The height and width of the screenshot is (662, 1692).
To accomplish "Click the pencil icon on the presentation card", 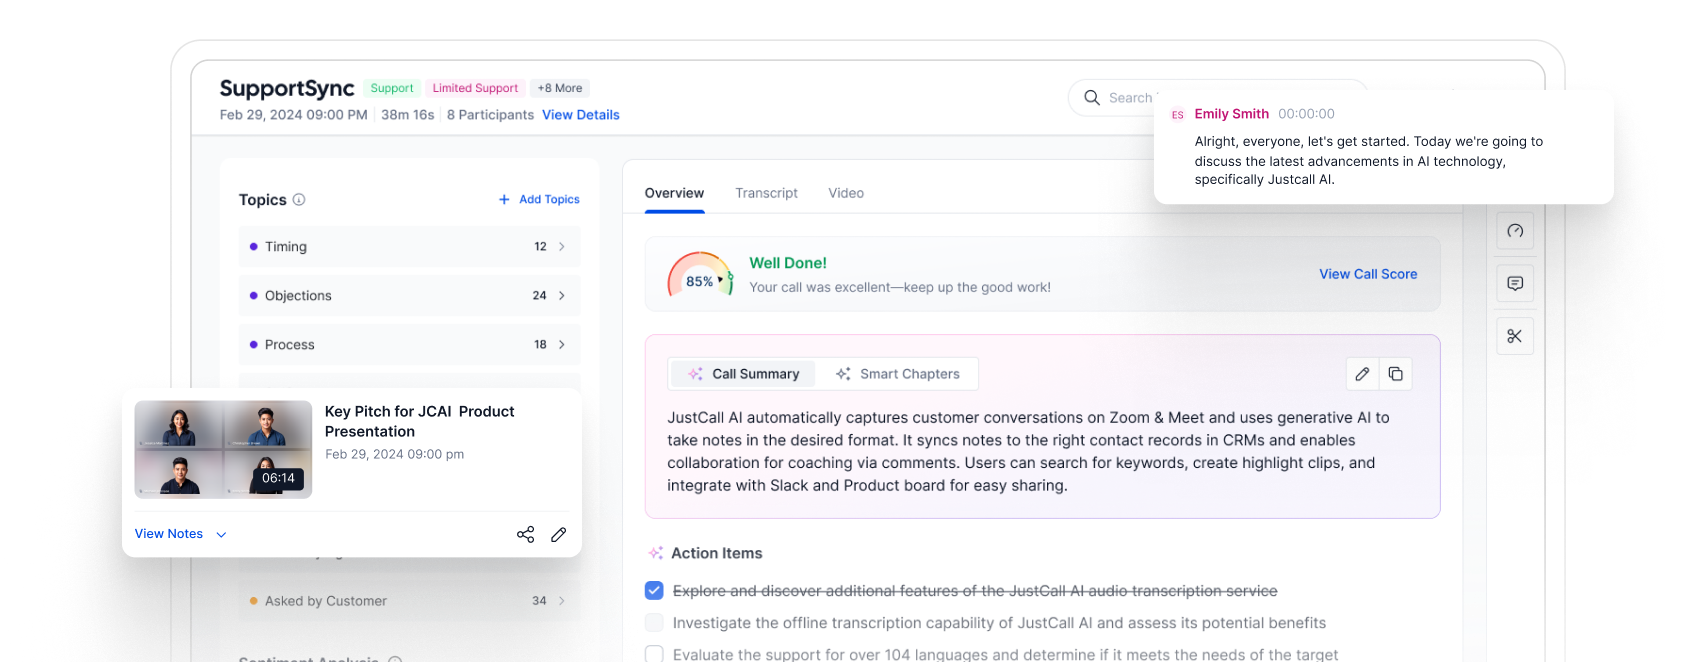I will point(559,534).
